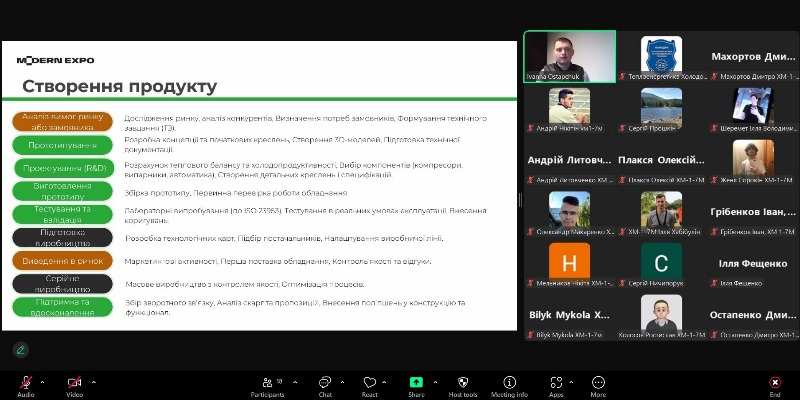Screen dimensions: 800x400
Task: Select Женя Горовік participant thumbnail
Action: pyautogui.click(x=753, y=160)
